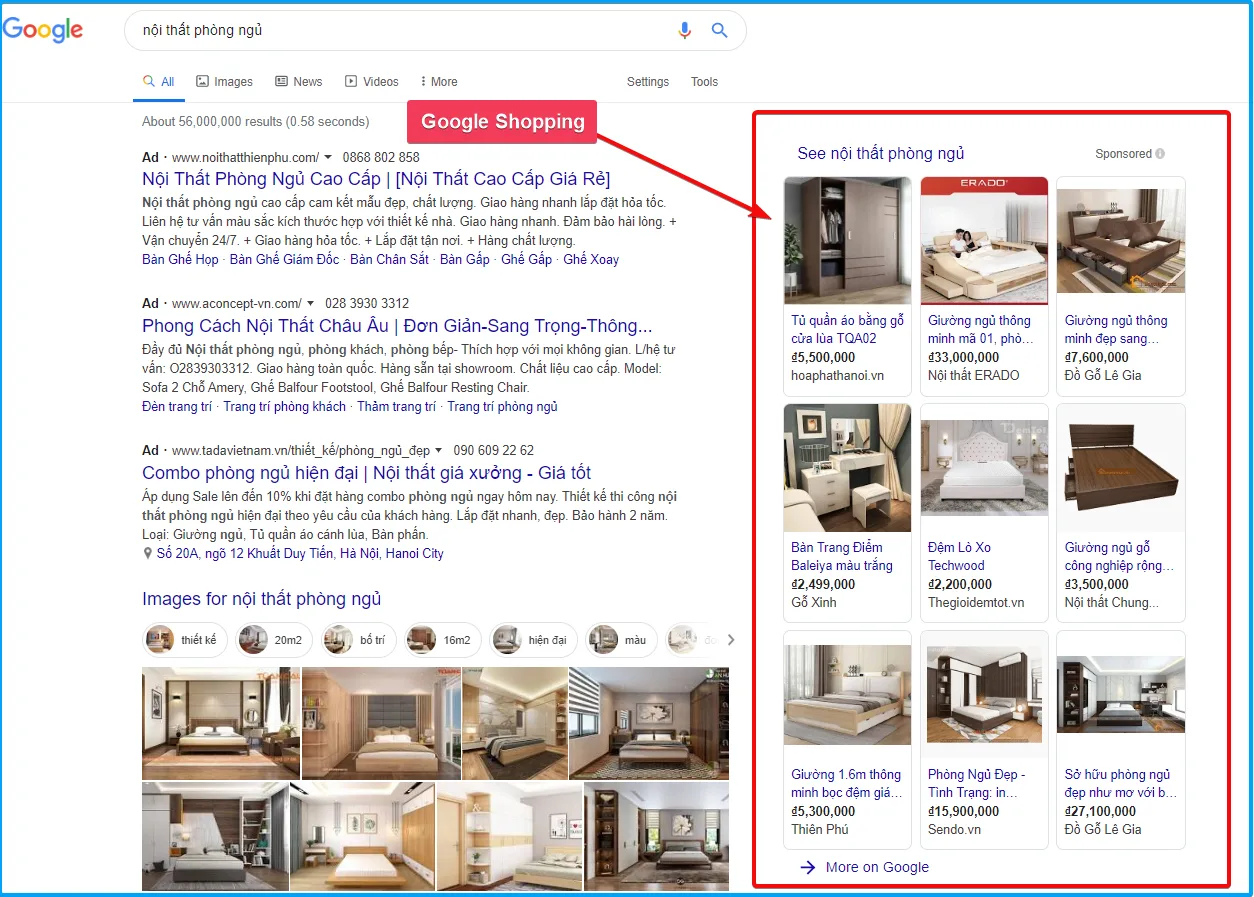
Task: Expand dropdown arrow next to aconcept-vn.com
Action: click(310, 304)
